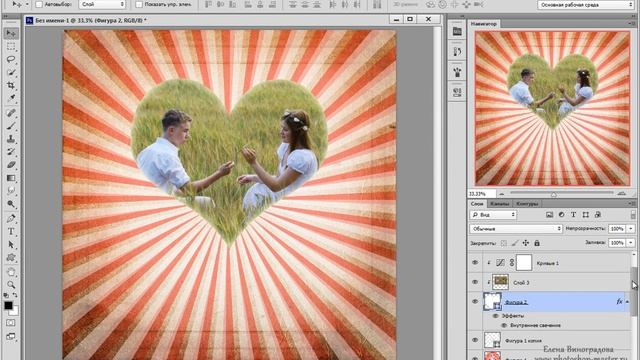Click the zoom in navigator button
Viewport: 640px width, 360px height.
pos(622,193)
